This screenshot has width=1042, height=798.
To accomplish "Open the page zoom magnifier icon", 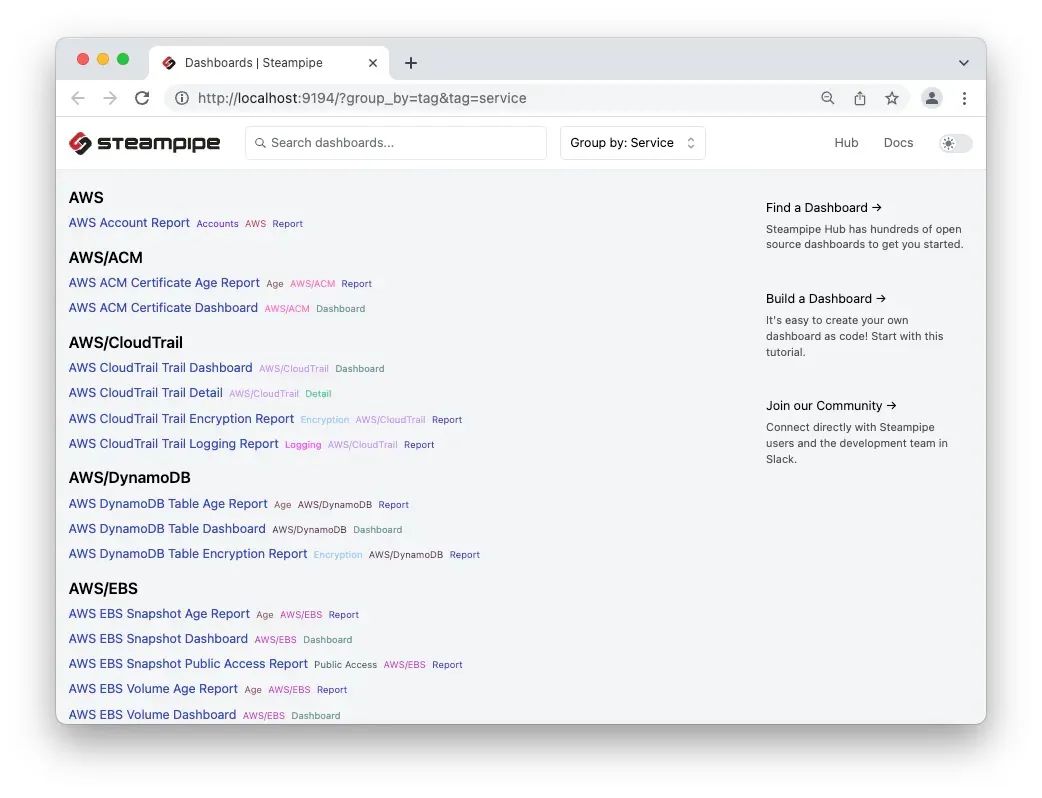I will (828, 98).
